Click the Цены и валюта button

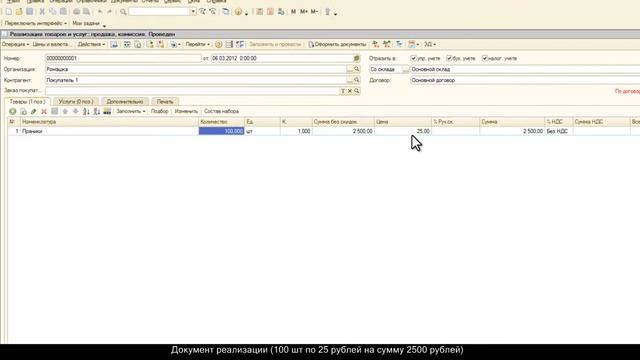point(51,44)
